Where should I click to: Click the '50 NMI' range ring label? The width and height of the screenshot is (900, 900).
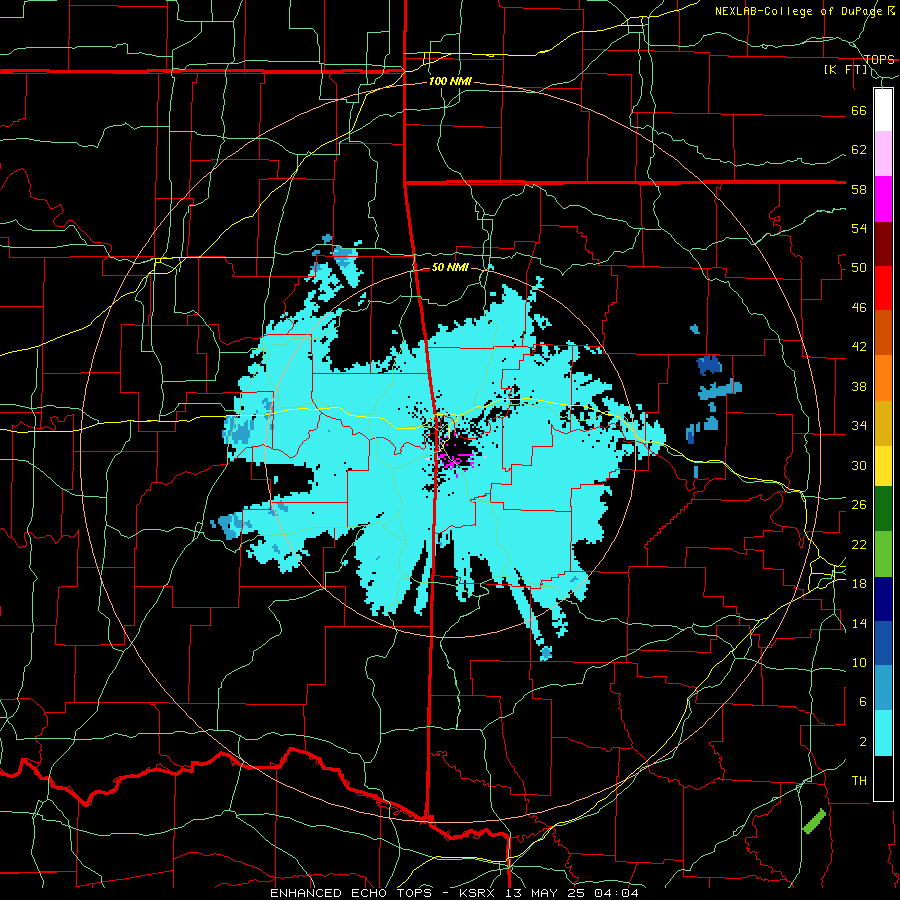point(450,267)
